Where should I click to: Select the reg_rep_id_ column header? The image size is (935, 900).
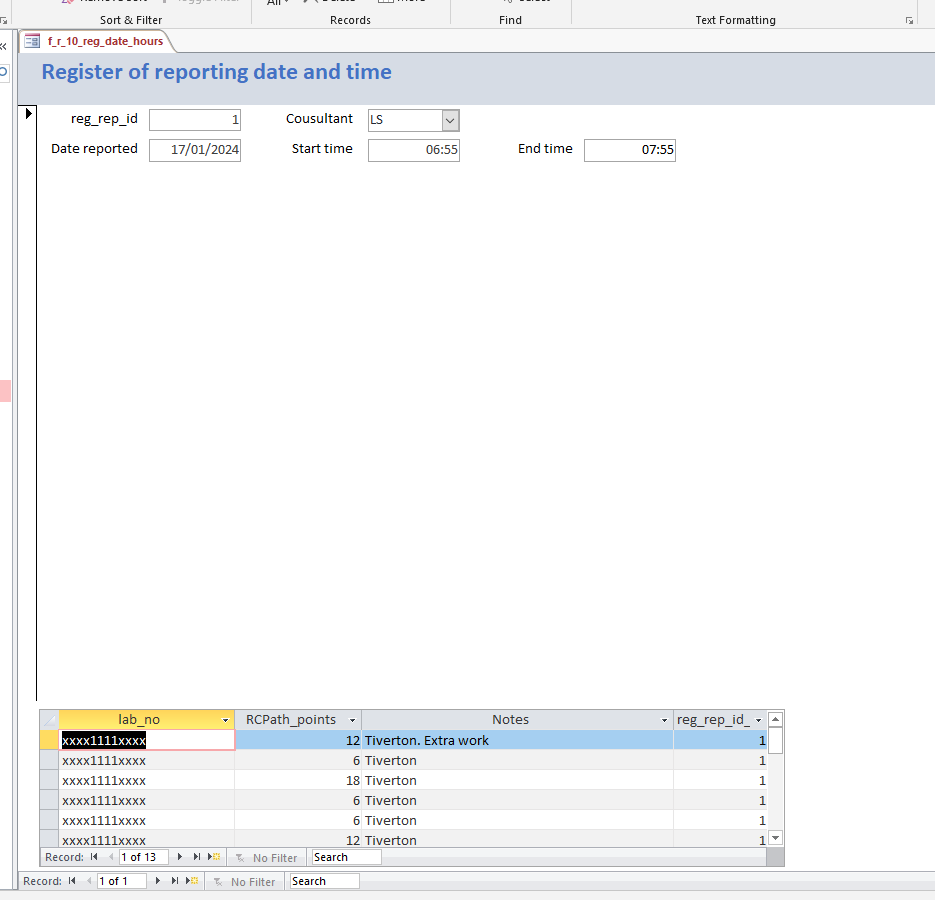click(x=713, y=720)
